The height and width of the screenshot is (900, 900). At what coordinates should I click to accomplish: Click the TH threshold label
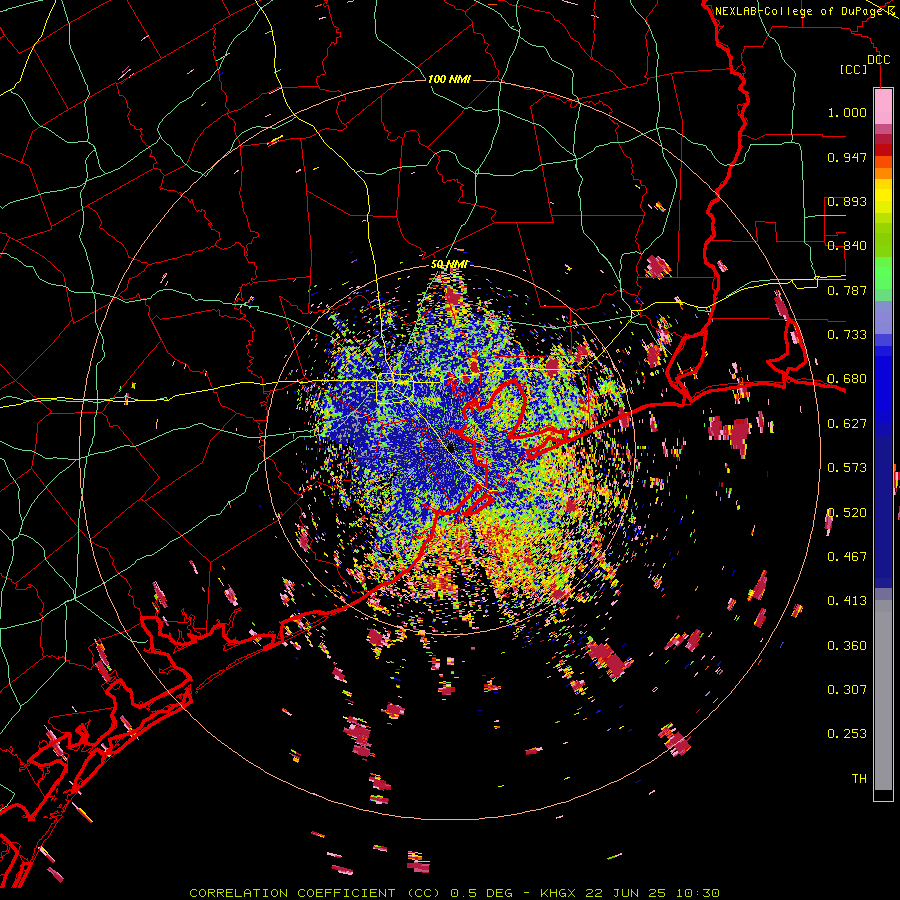pyautogui.click(x=859, y=779)
